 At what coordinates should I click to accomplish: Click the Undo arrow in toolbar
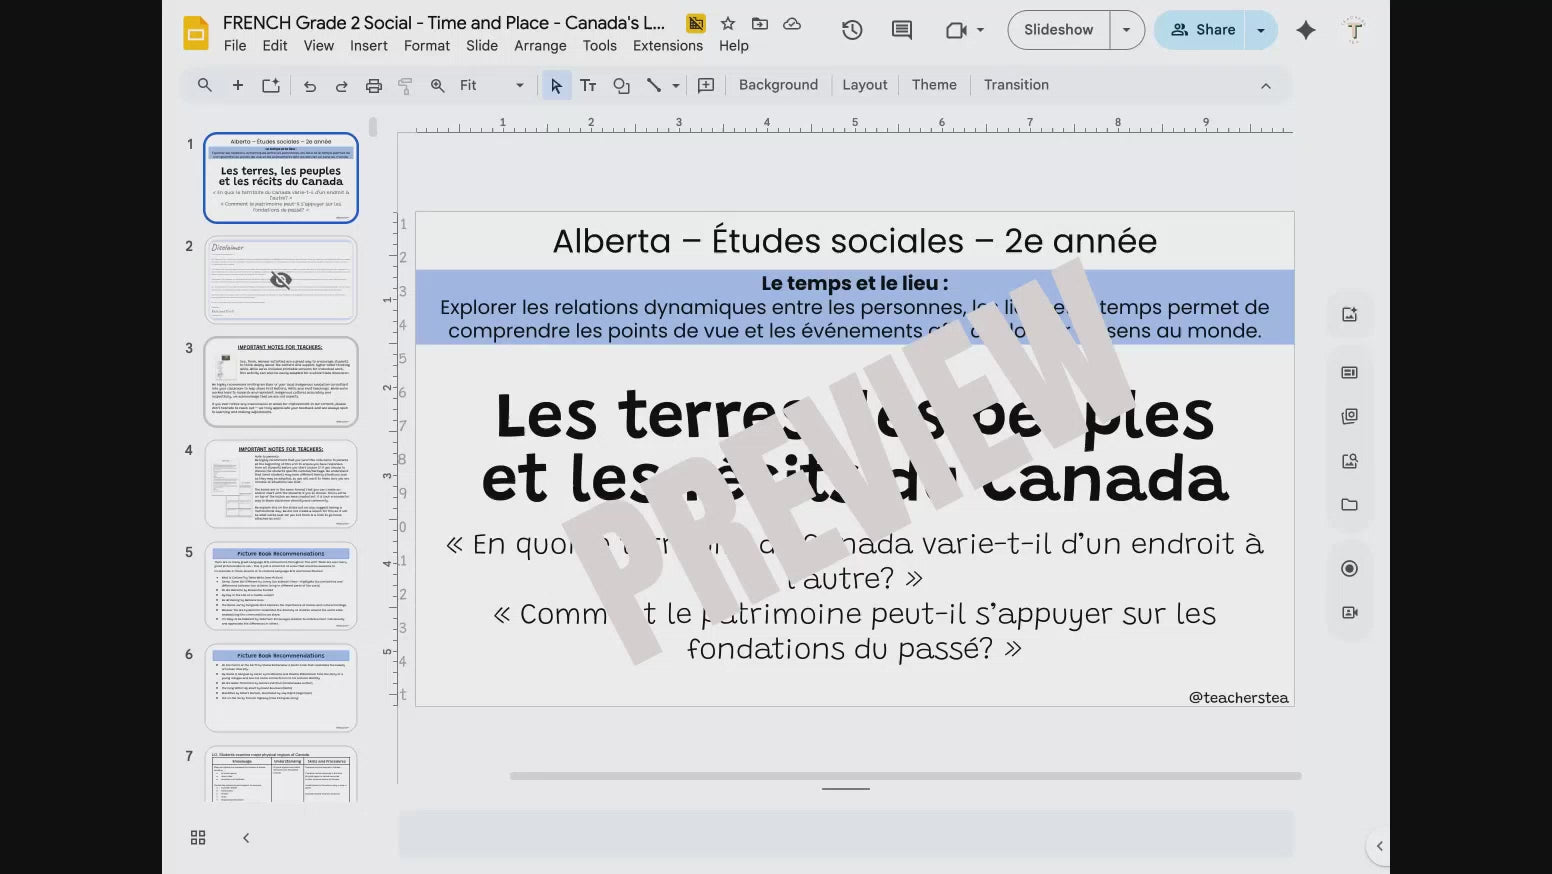pyautogui.click(x=310, y=86)
